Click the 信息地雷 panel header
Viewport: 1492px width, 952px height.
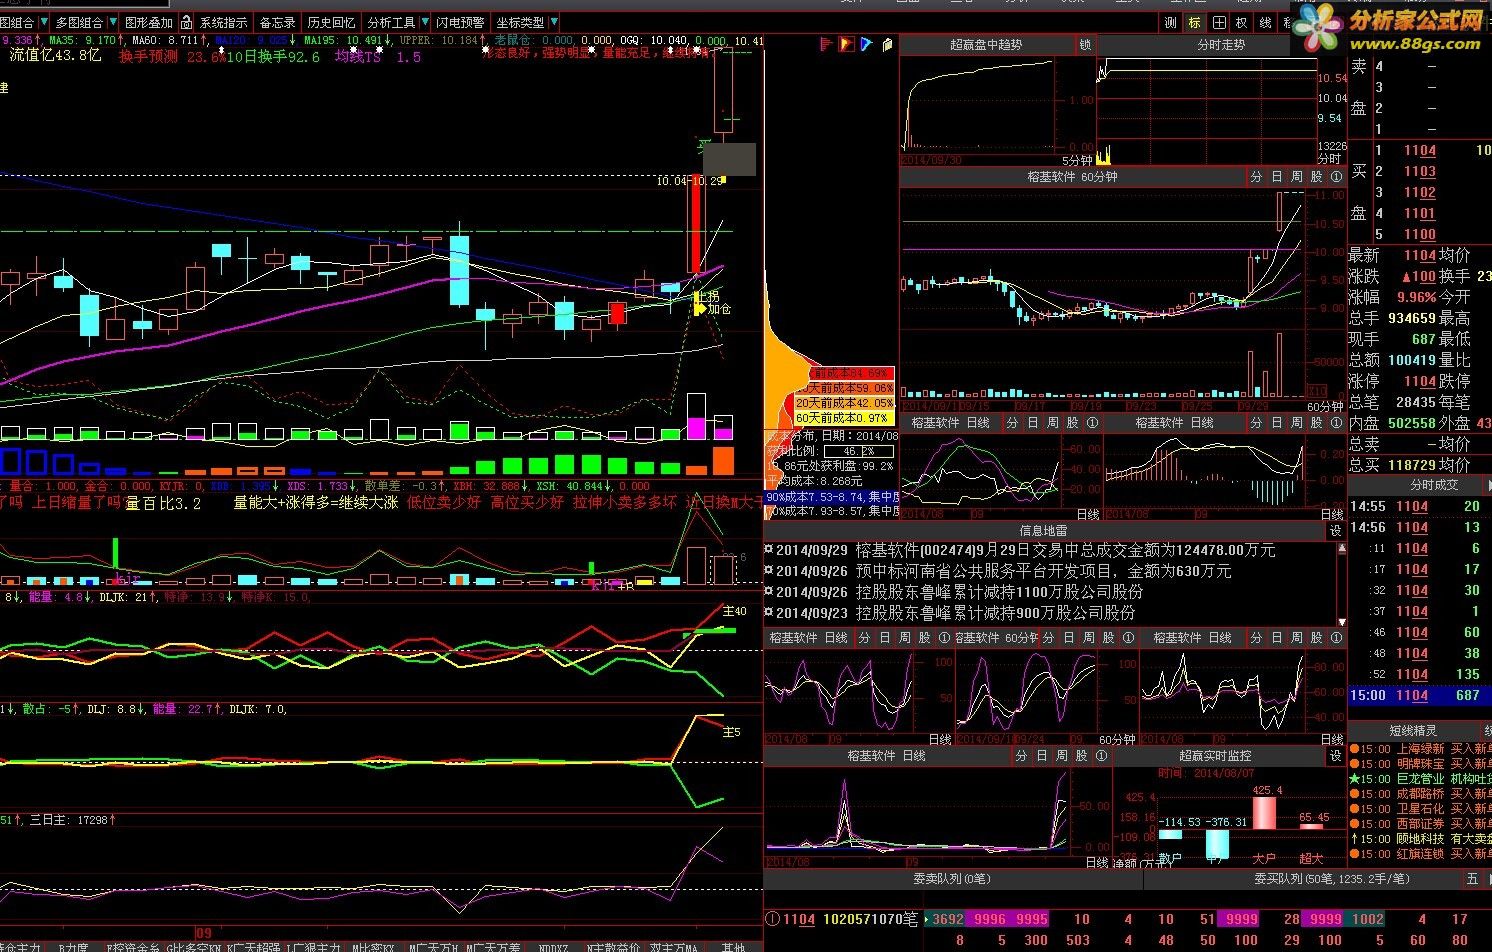click(x=1043, y=531)
